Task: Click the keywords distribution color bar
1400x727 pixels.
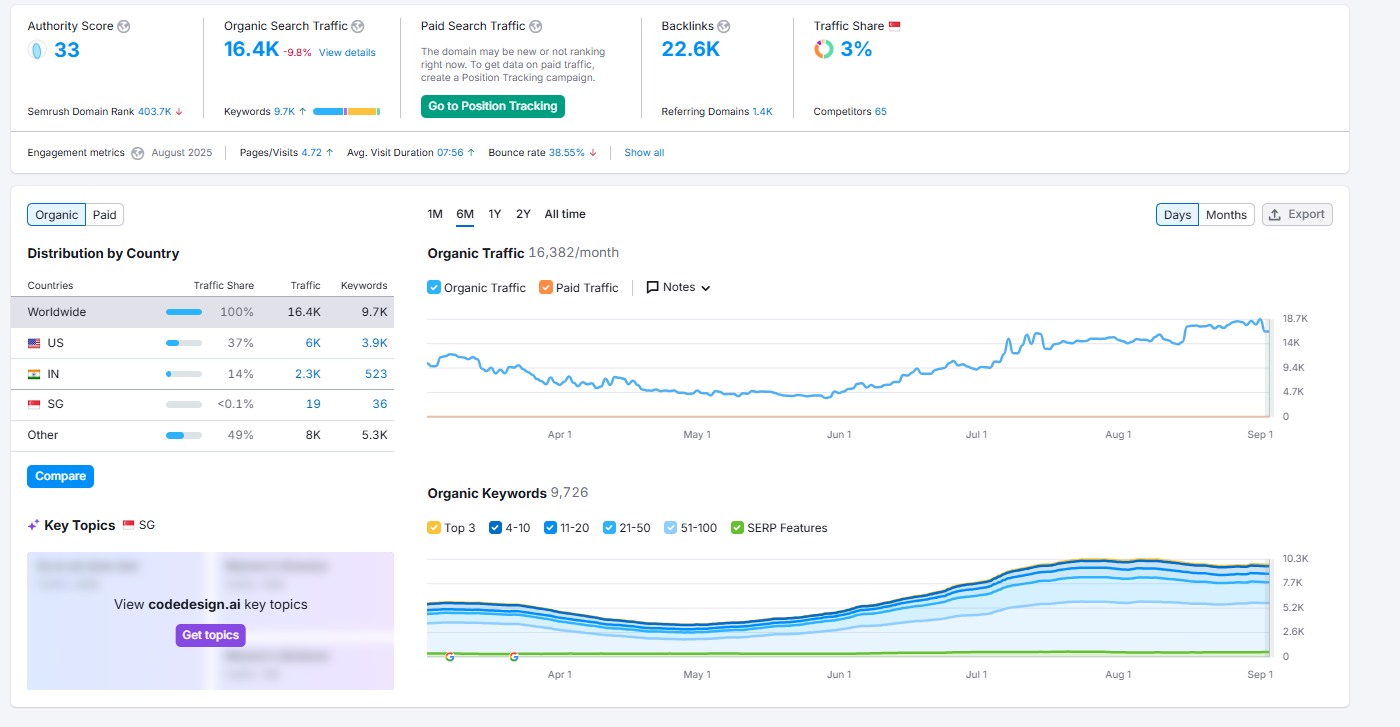Action: click(346, 112)
